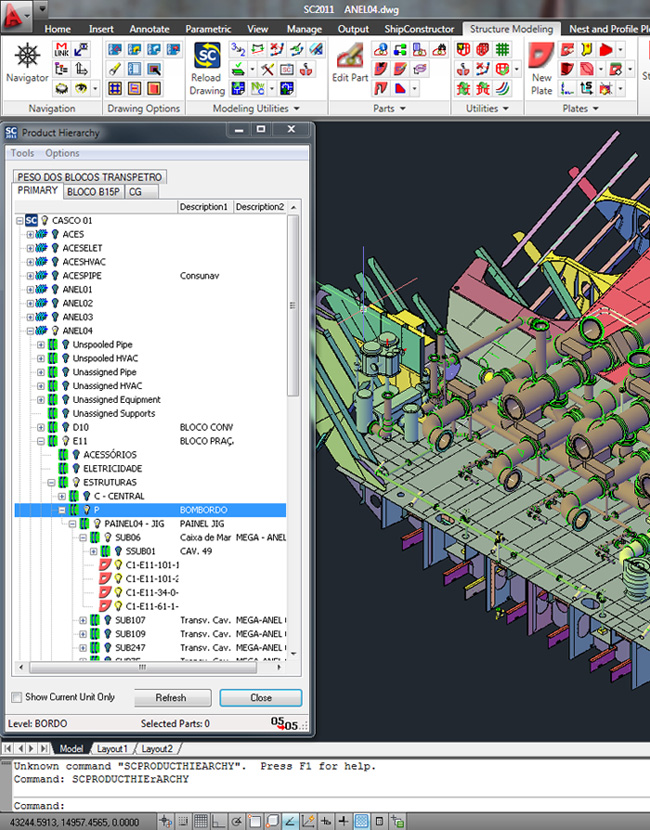Switch to the Annotate ribbon tab
The width and height of the screenshot is (650, 830).
(149, 29)
